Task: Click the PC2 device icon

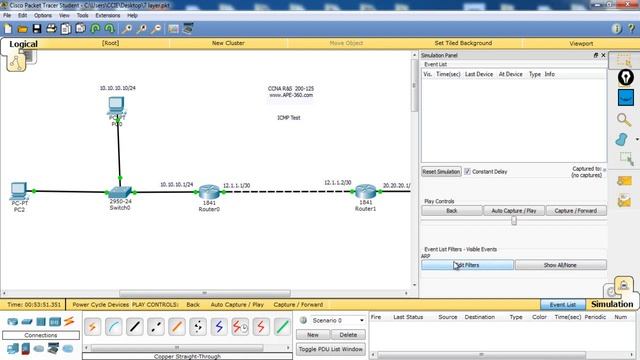Action: coord(19,191)
